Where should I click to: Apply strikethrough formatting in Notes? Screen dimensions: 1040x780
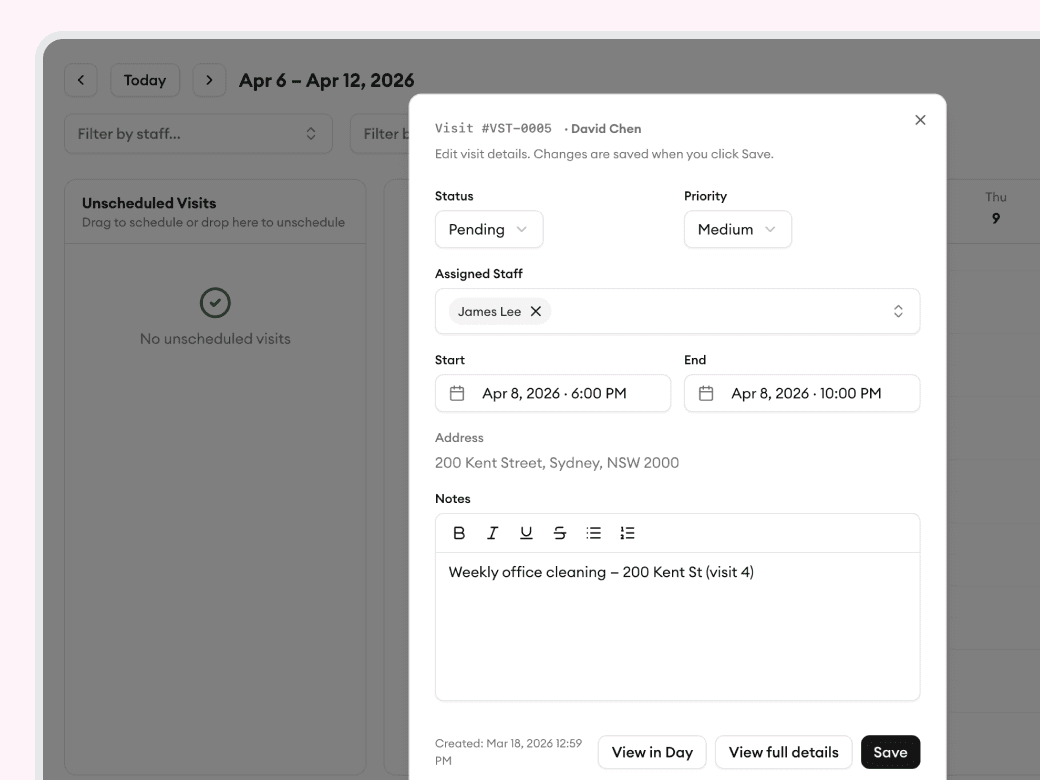(x=559, y=533)
